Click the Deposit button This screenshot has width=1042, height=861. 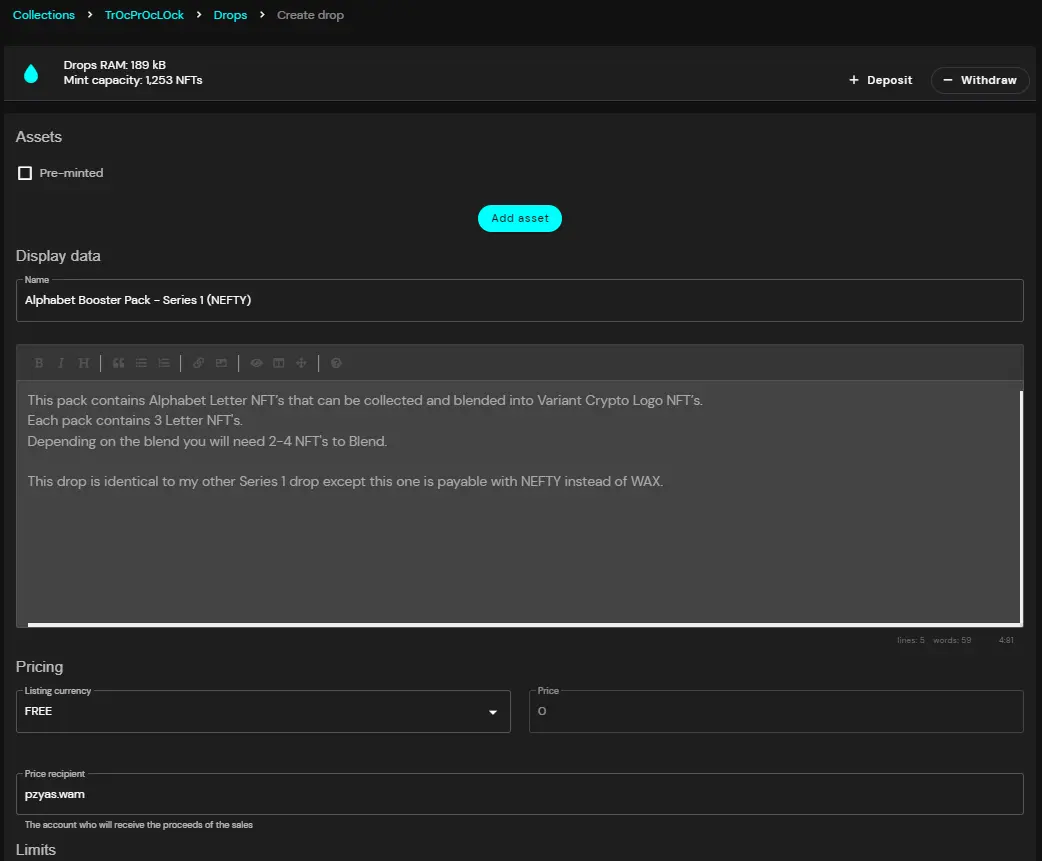(x=881, y=80)
